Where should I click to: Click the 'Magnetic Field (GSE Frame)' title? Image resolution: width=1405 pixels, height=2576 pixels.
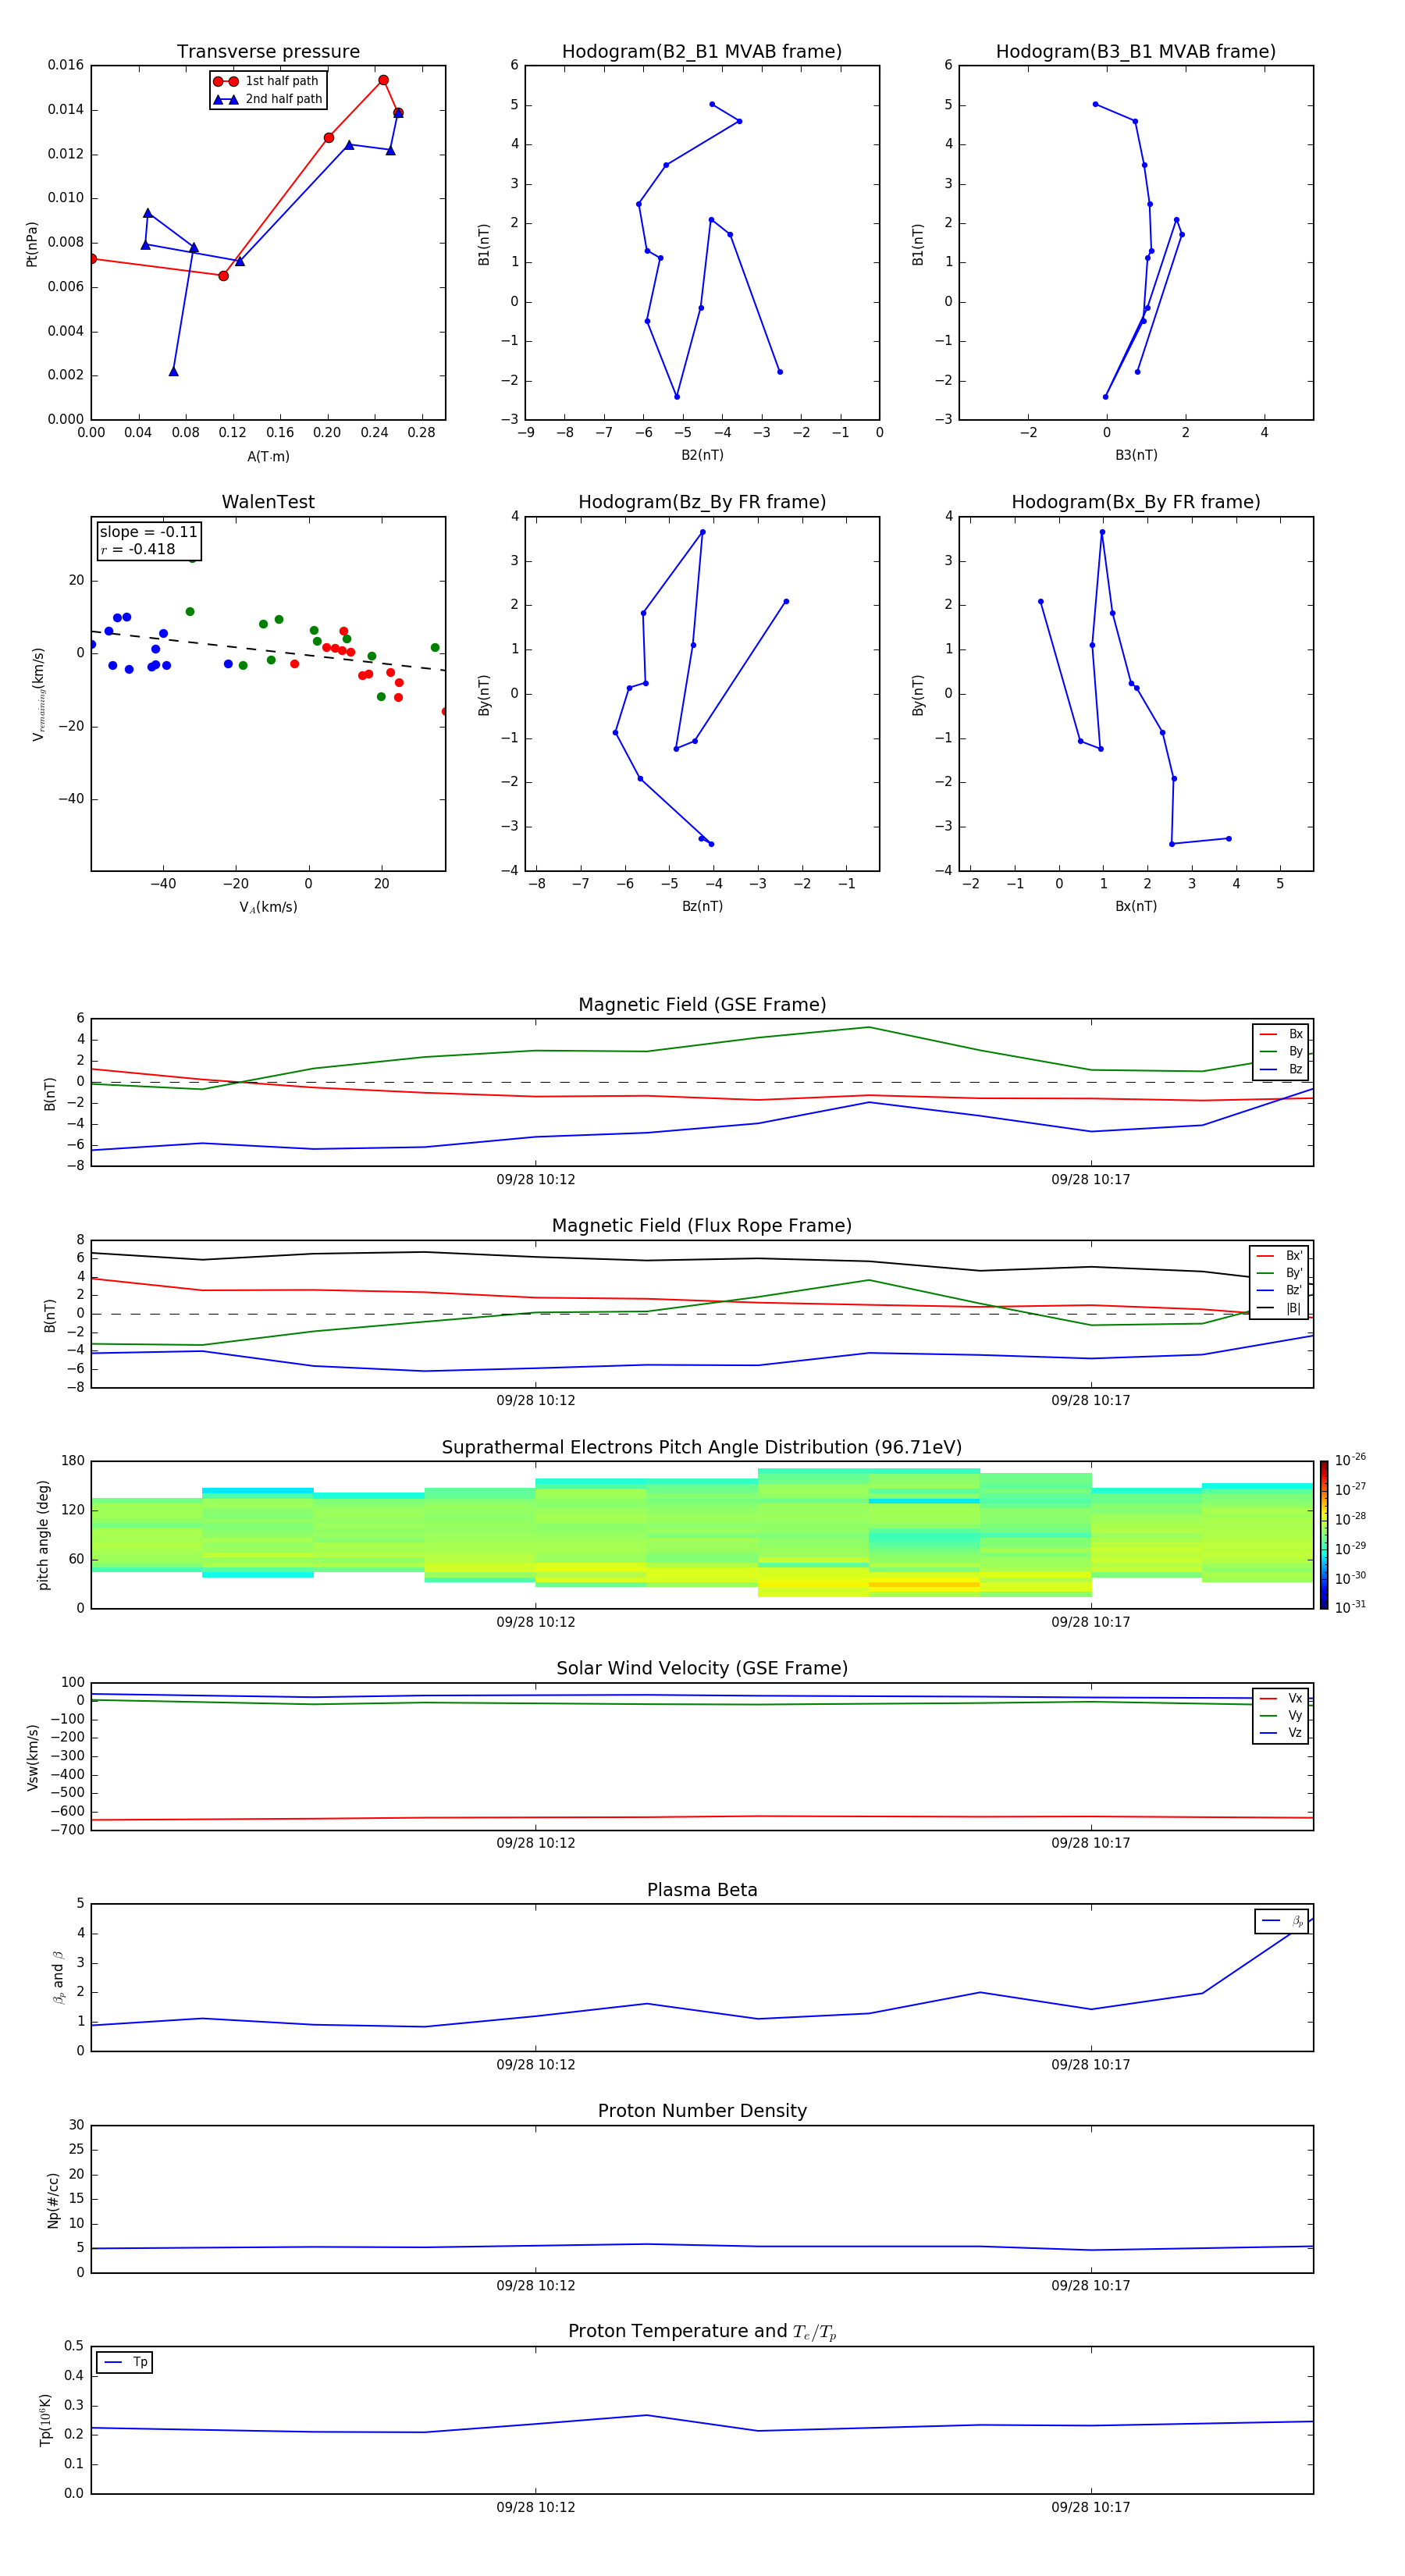click(702, 1005)
